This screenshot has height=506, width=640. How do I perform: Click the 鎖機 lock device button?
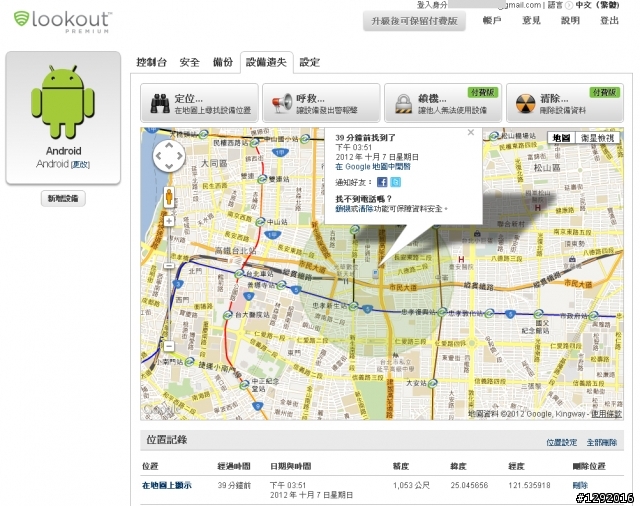443,103
